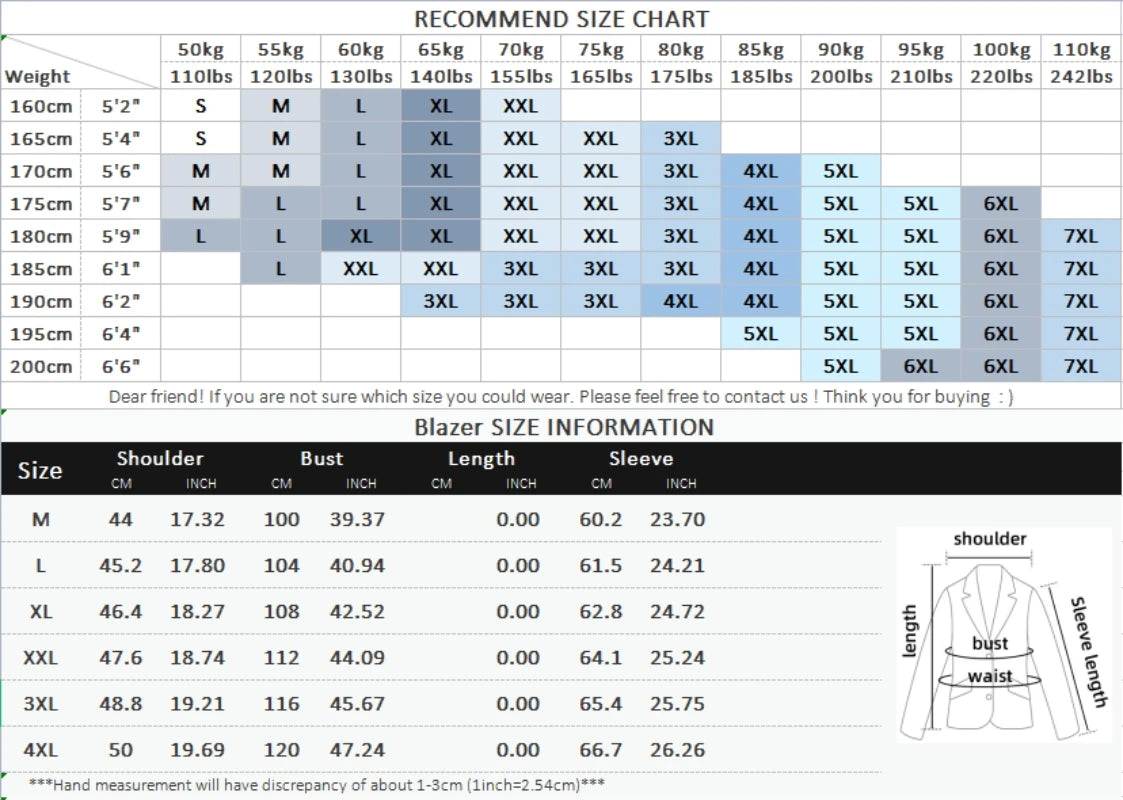The image size is (1123, 800).
Task: Select the 50kg weight column header
Action: click(201, 50)
